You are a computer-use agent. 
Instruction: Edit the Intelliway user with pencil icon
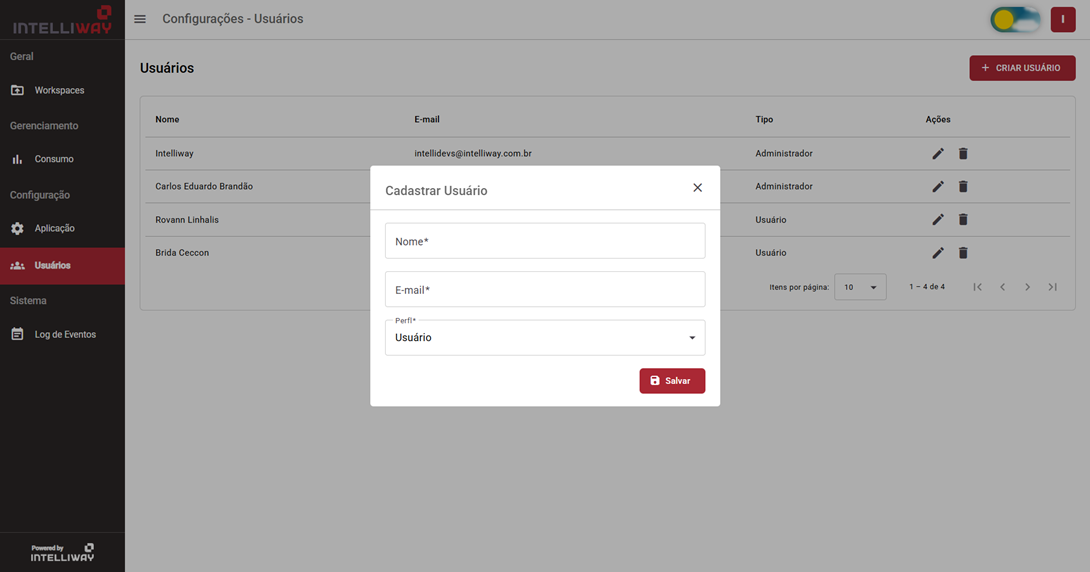pos(938,154)
